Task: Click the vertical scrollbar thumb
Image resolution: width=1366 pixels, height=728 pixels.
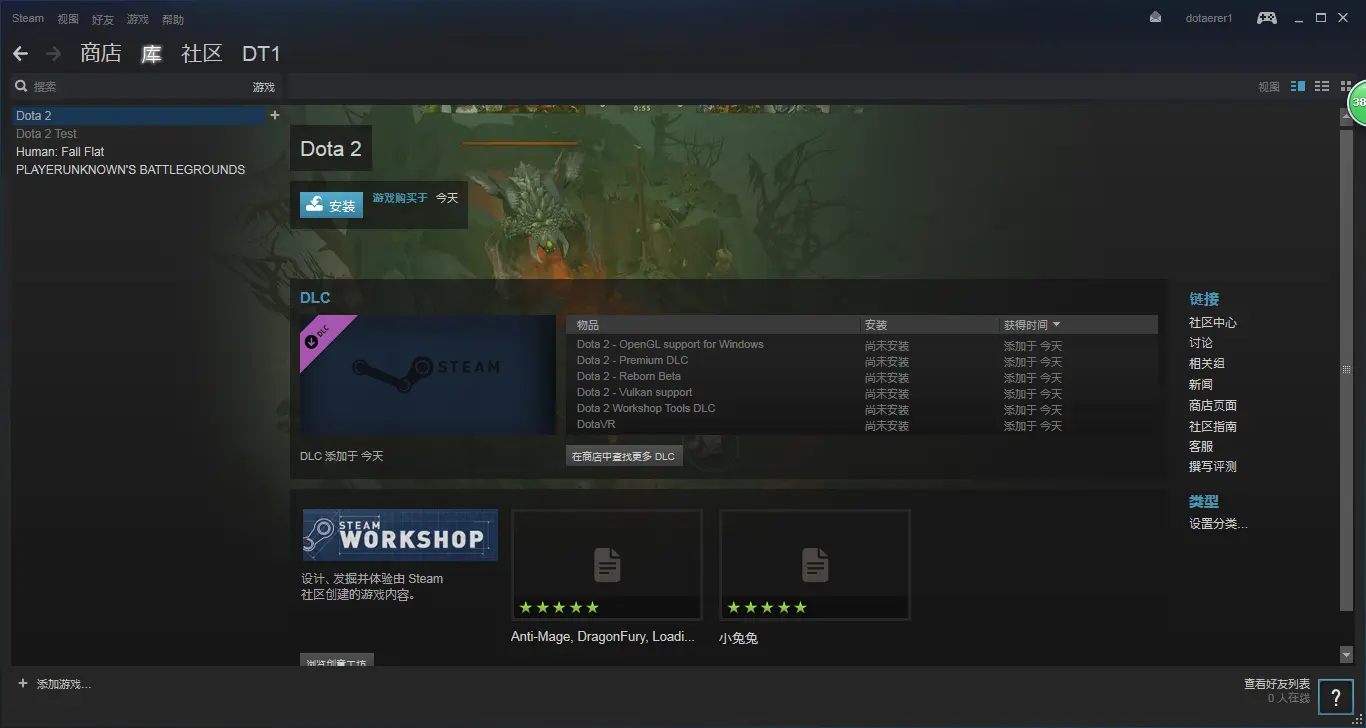Action: 1346,368
